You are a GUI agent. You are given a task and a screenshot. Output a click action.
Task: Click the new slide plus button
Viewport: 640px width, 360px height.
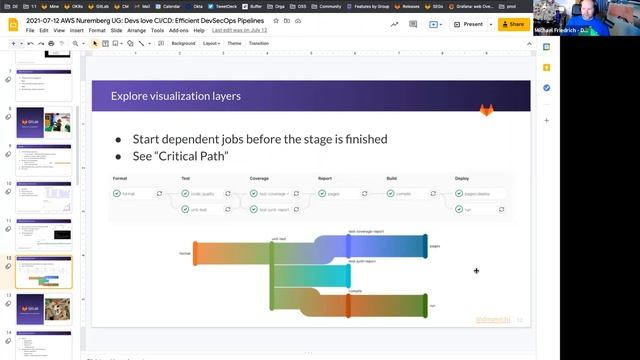[x=13, y=43]
